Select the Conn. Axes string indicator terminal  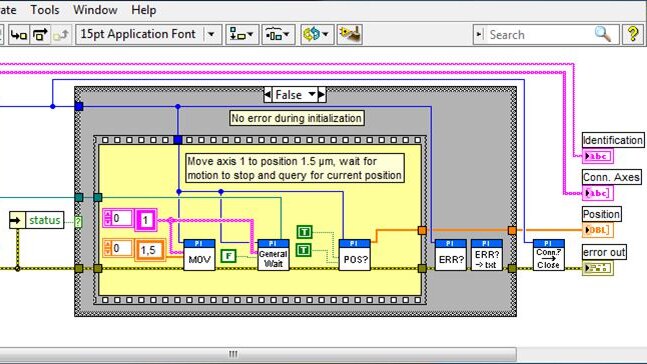(x=598, y=193)
